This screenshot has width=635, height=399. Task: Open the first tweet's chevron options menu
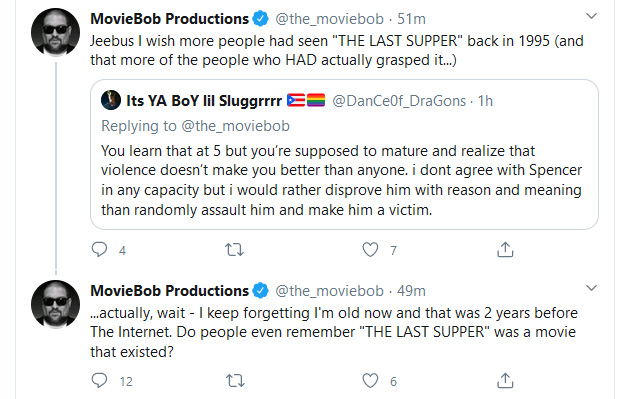point(592,16)
